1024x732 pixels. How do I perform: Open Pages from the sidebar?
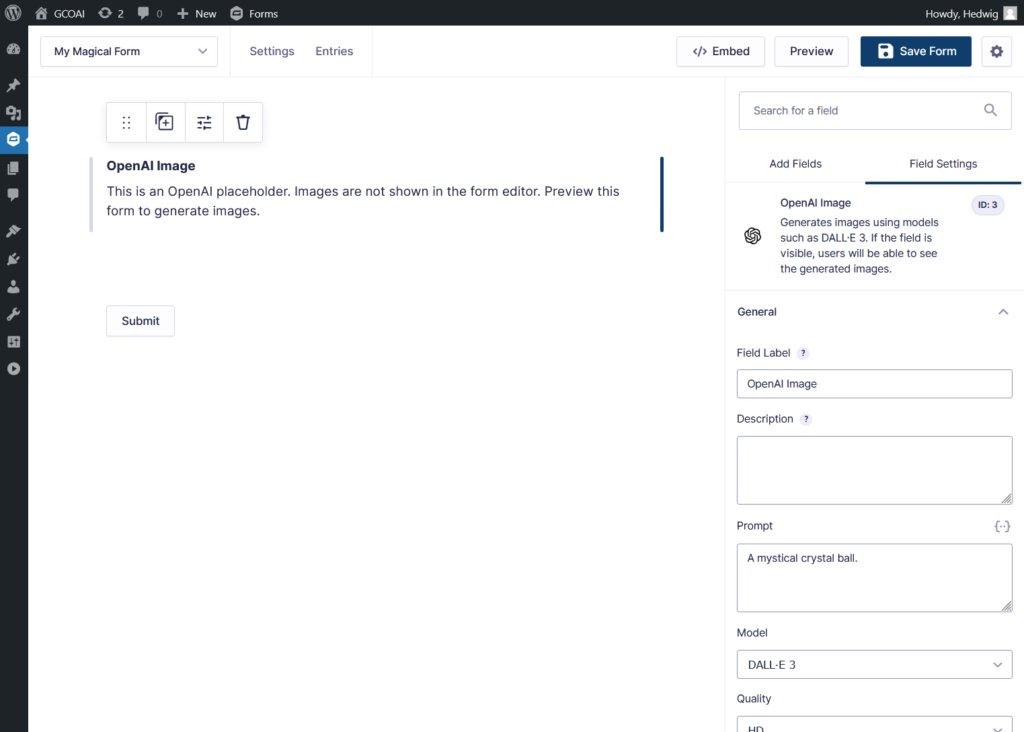point(13,168)
